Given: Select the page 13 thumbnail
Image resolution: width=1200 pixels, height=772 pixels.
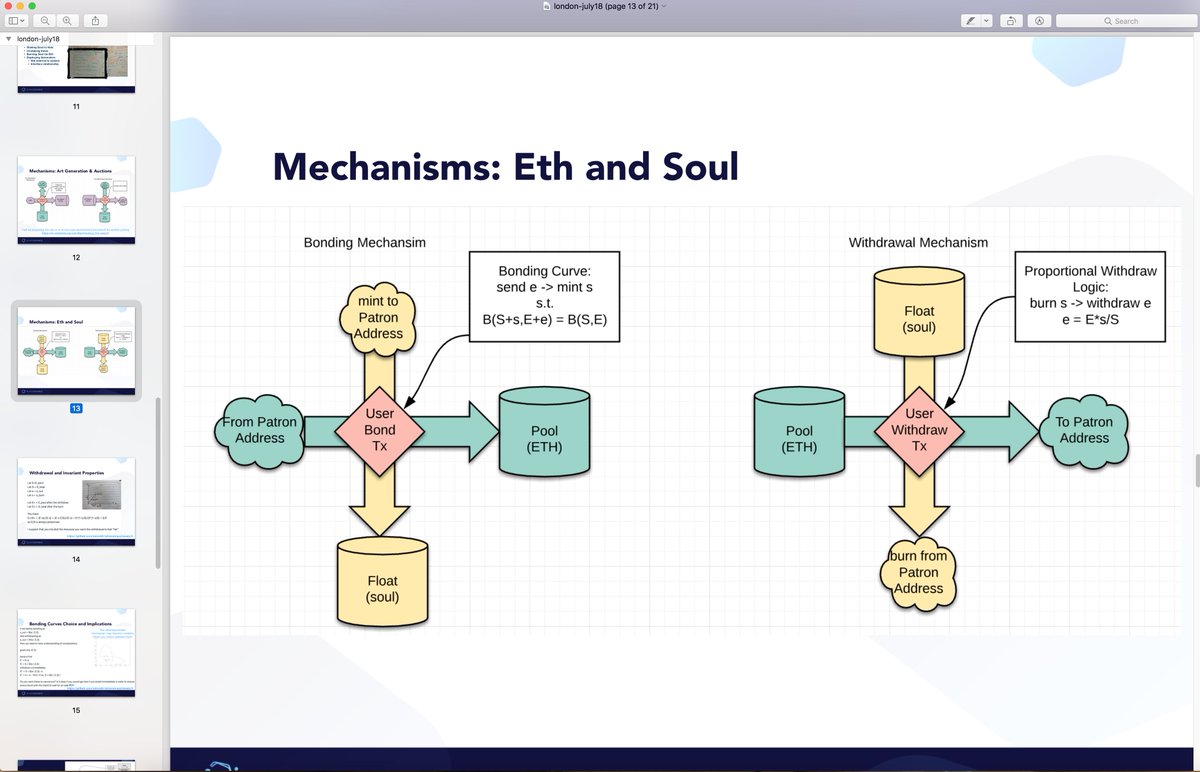Looking at the screenshot, I should click(76, 351).
